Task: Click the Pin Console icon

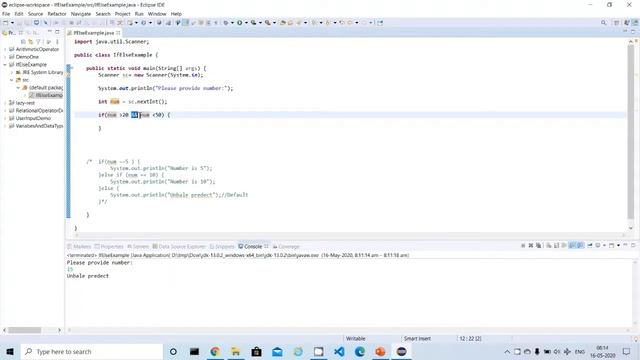Action: pos(590,246)
